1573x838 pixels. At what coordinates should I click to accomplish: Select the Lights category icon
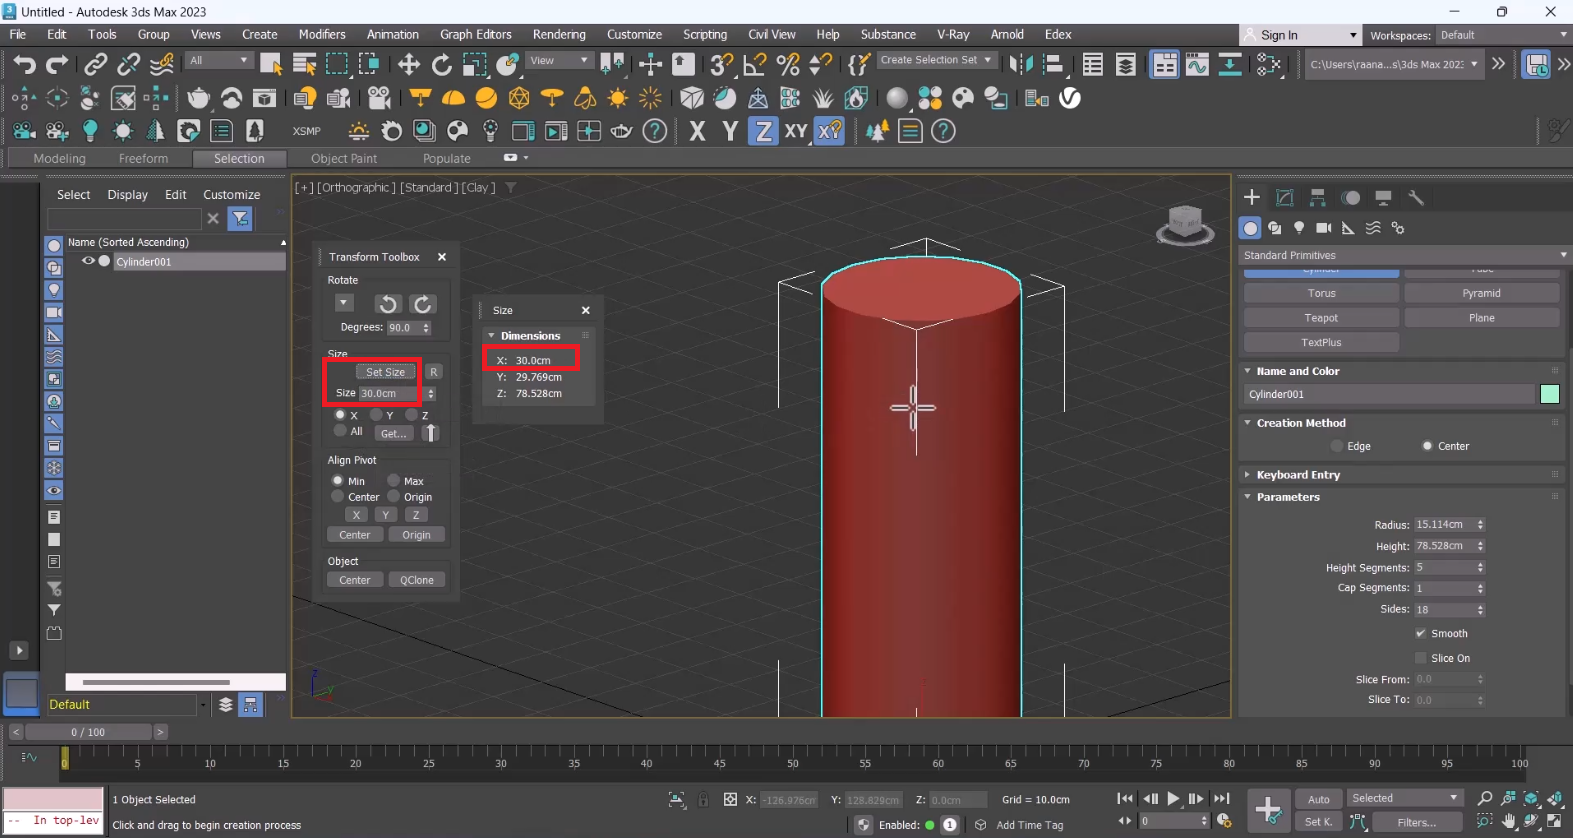[x=1299, y=228]
